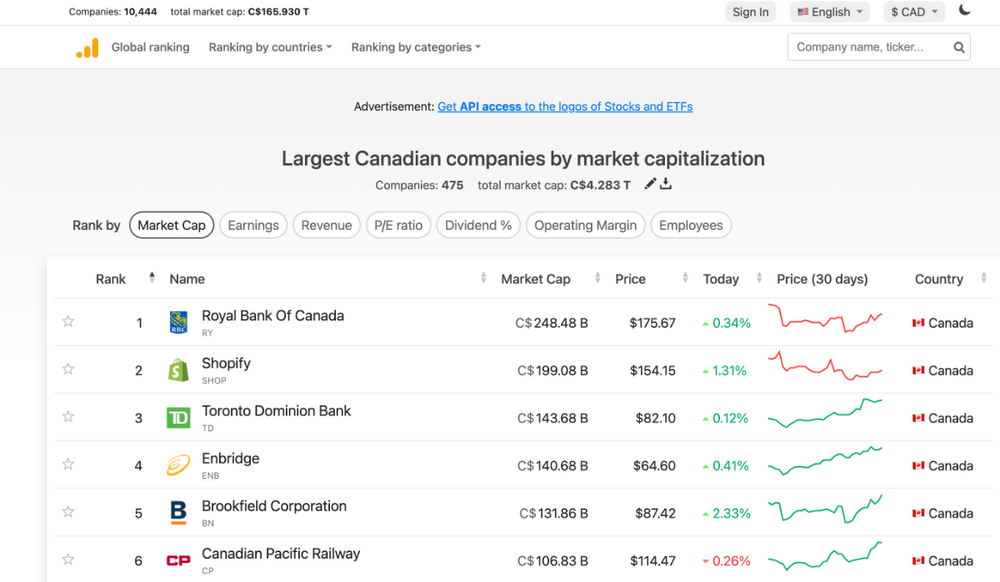Favorite Shopify with its star

[68, 369]
